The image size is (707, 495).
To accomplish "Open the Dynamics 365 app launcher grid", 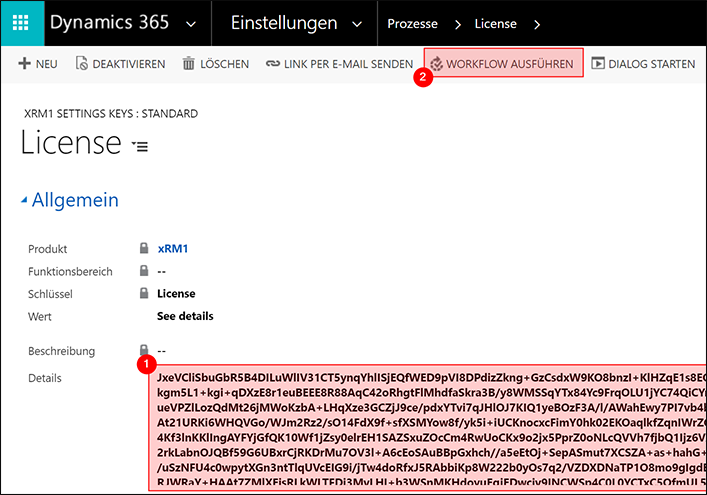I will (20, 23).
